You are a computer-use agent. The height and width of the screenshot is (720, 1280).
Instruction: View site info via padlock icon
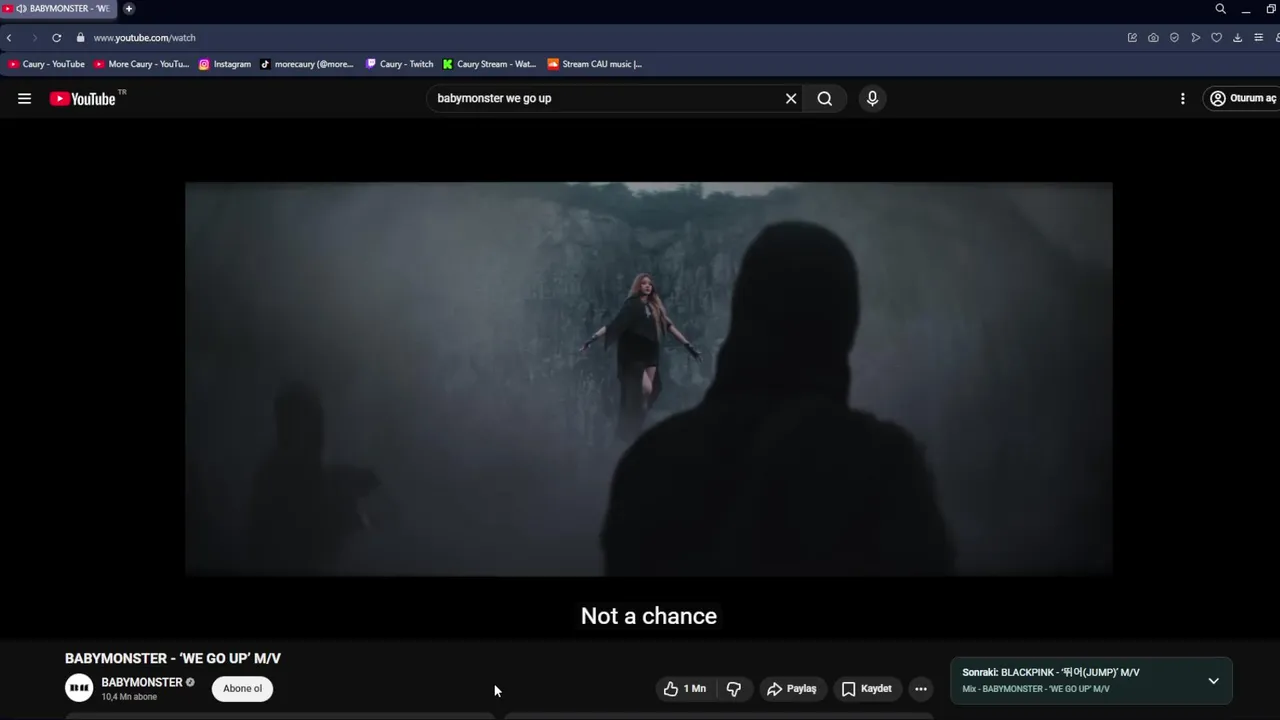click(x=80, y=37)
